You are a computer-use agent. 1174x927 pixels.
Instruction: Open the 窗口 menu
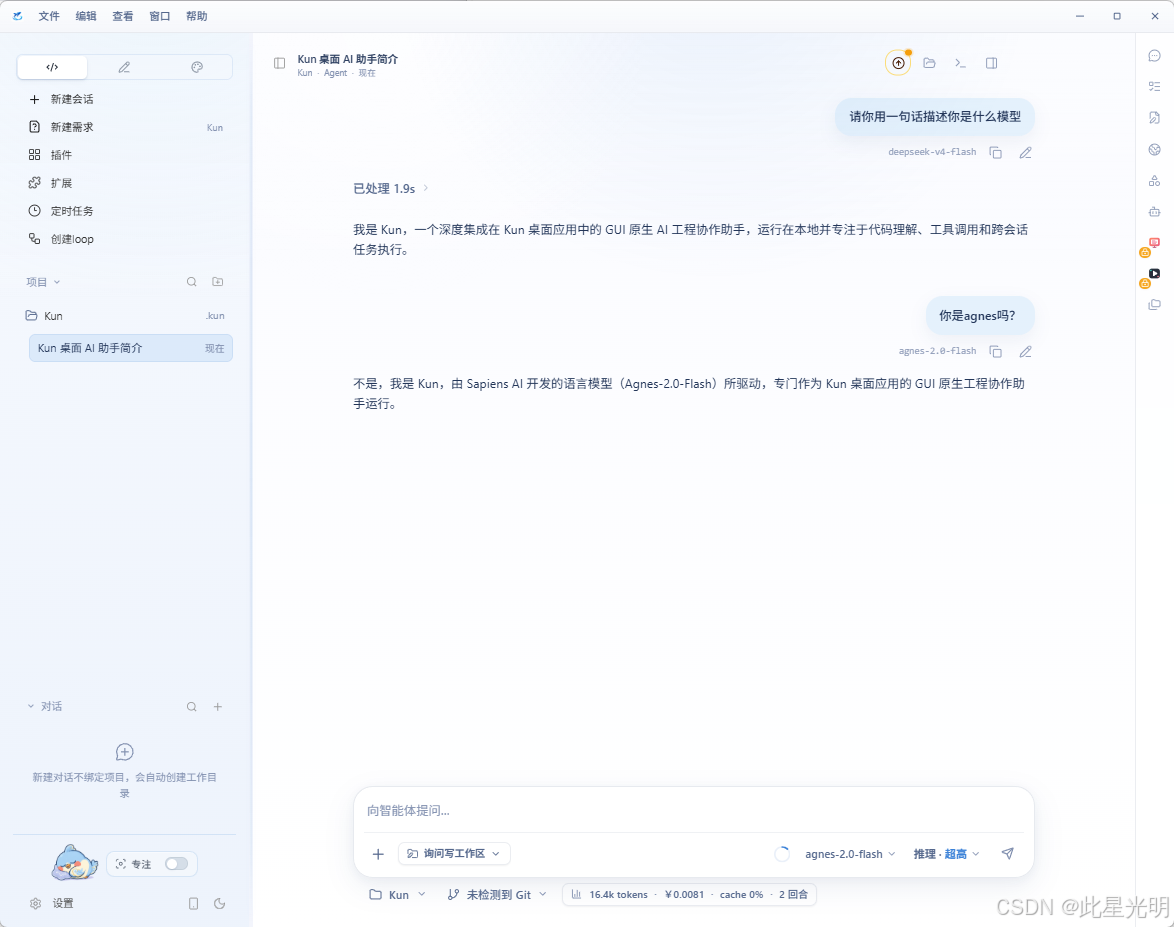pos(159,16)
